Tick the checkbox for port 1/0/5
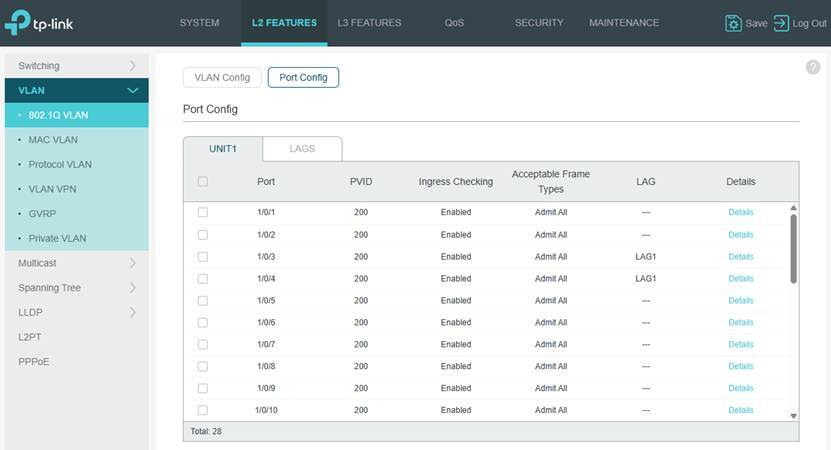 [x=203, y=300]
